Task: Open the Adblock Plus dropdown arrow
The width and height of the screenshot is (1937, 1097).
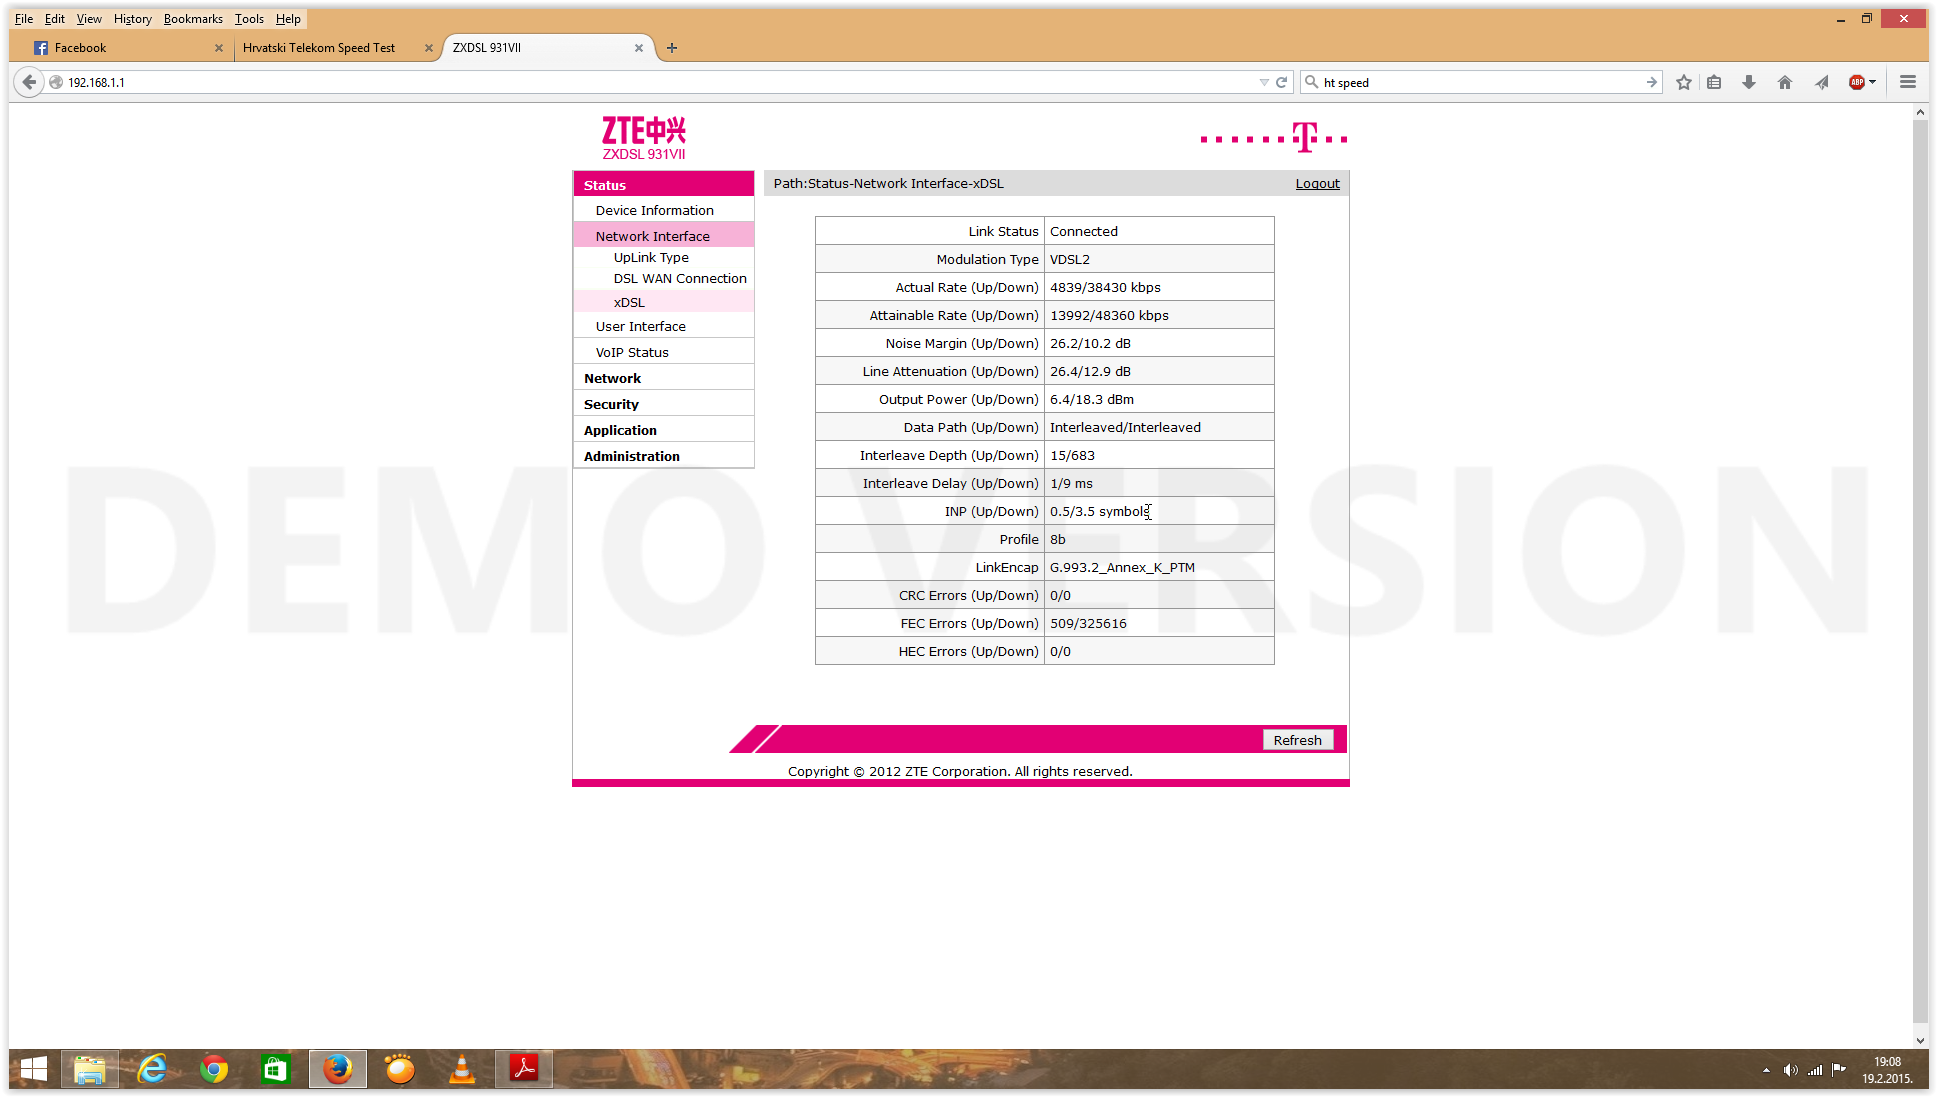Action: point(1873,82)
